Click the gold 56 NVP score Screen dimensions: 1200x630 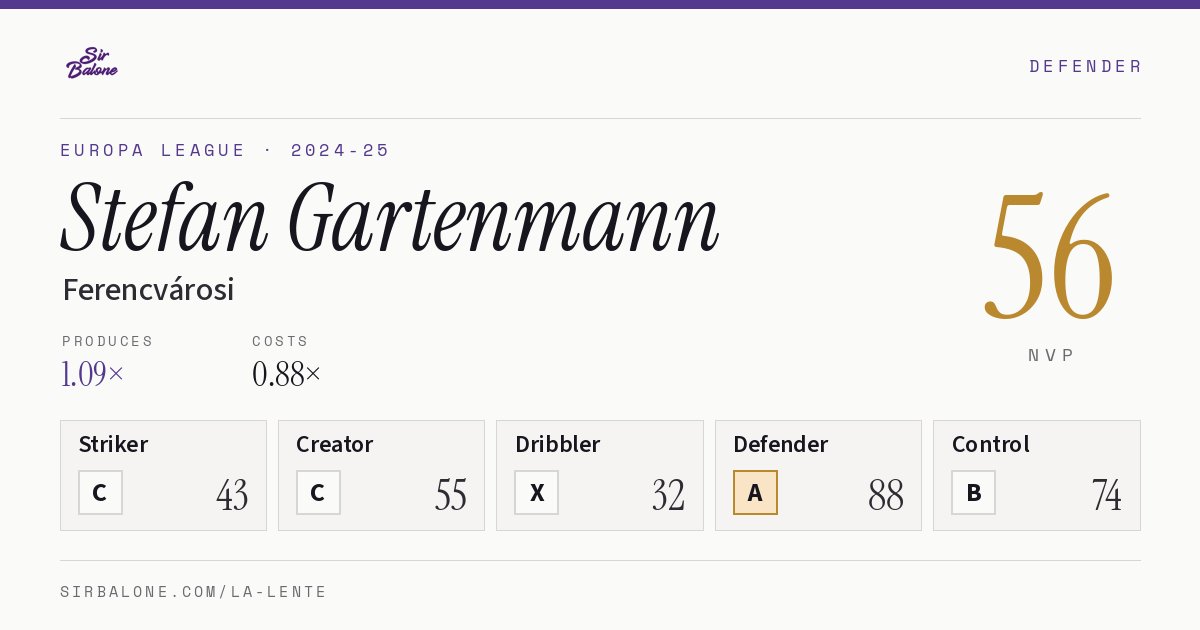pos(1049,256)
